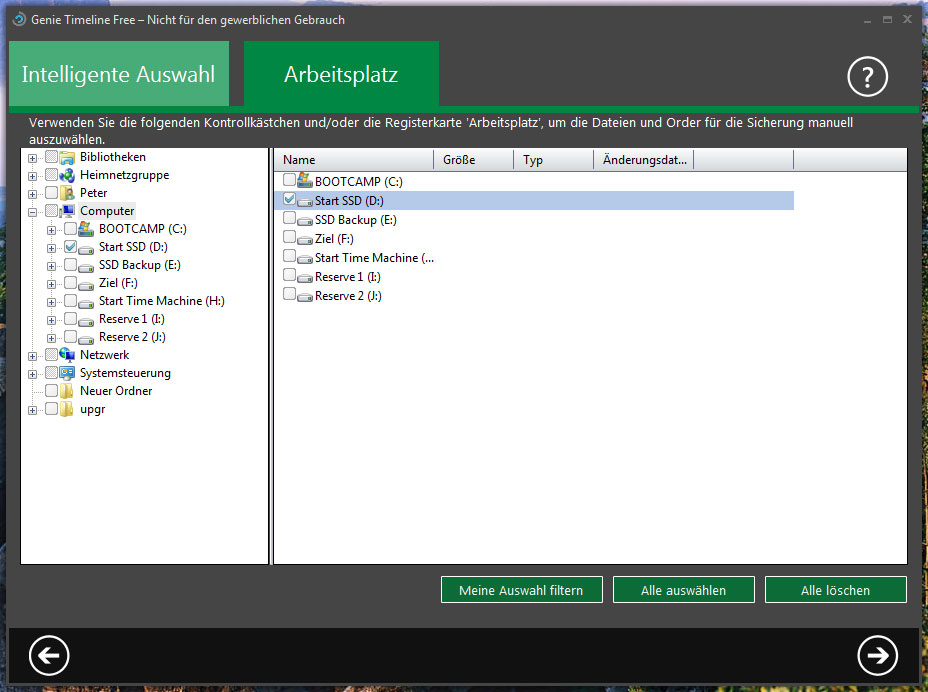The height and width of the screenshot is (692, 928).
Task: Click the Reserve 1 (I:) drive icon in tree
Action: [x=86, y=321]
